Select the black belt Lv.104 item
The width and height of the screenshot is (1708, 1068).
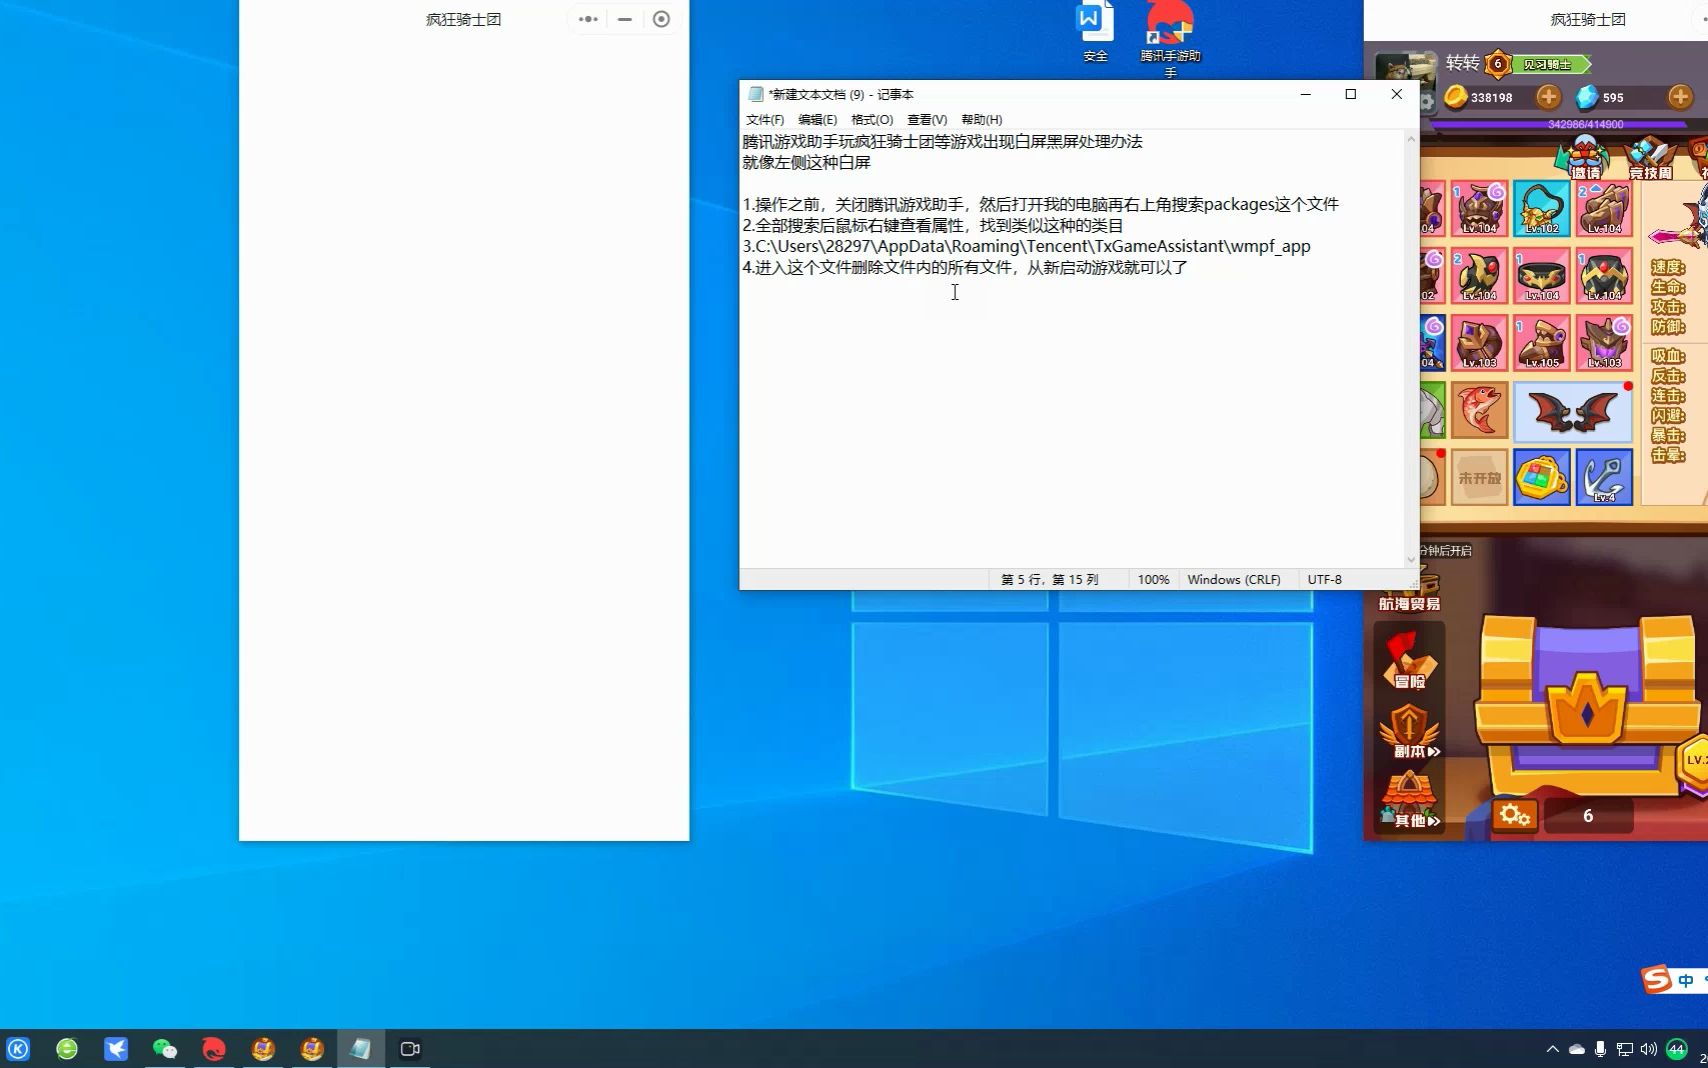[1541, 275]
